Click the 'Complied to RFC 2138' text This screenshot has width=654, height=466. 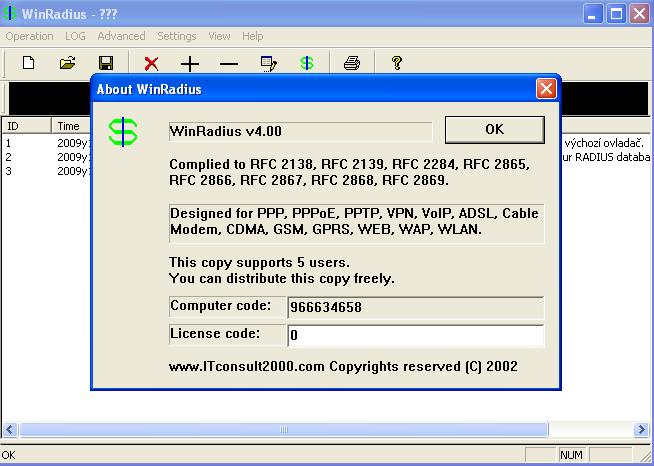[350, 172]
